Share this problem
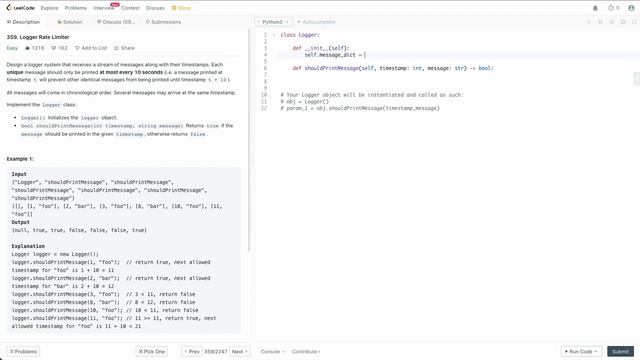 [x=124, y=48]
